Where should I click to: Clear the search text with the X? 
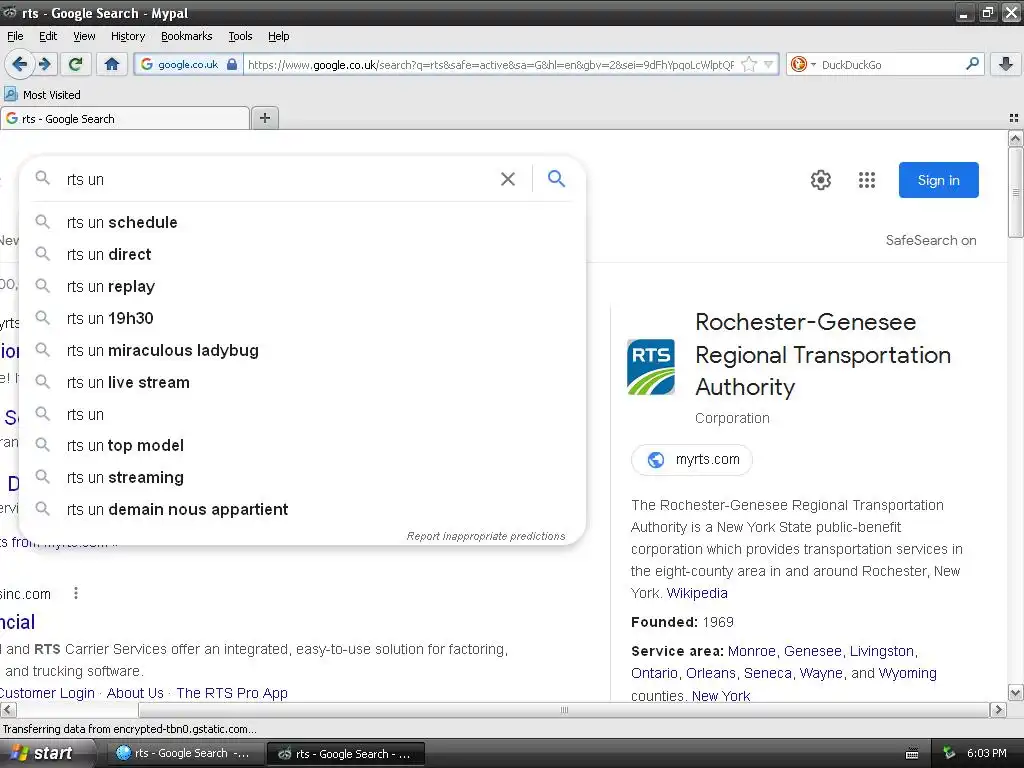(x=507, y=179)
